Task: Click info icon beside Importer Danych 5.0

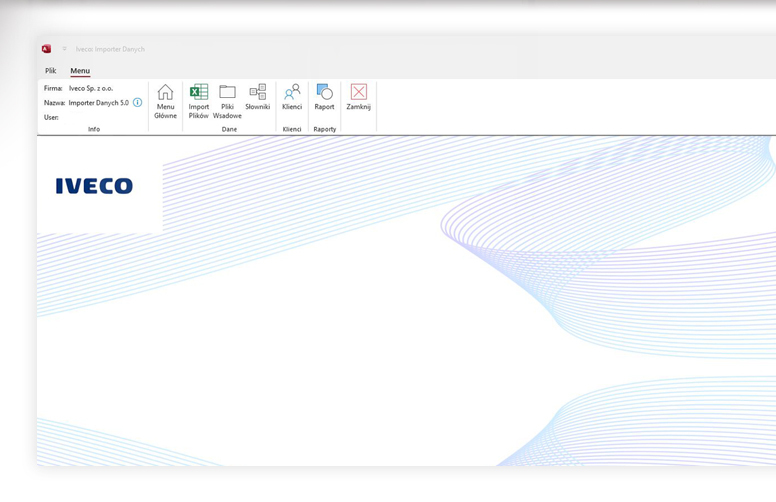Action: 138,103
